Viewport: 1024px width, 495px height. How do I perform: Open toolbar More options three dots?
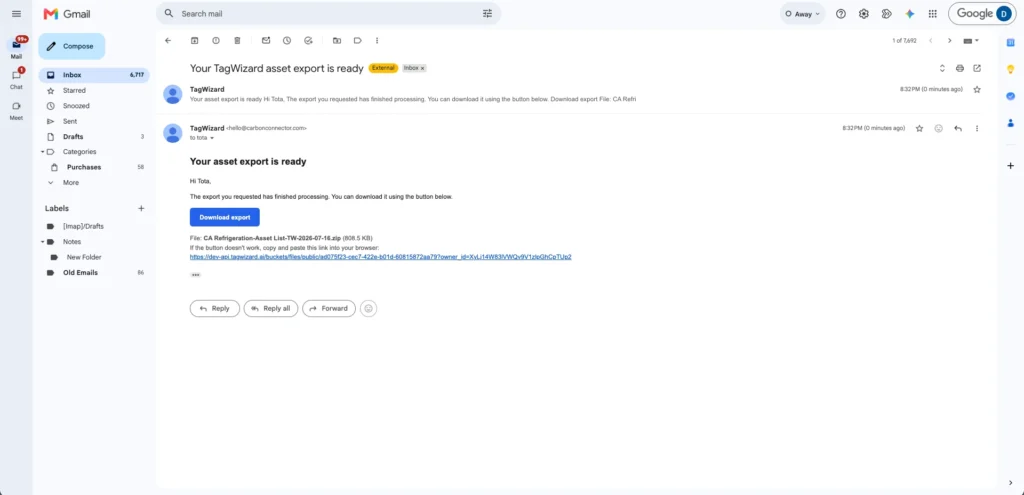[377, 40]
